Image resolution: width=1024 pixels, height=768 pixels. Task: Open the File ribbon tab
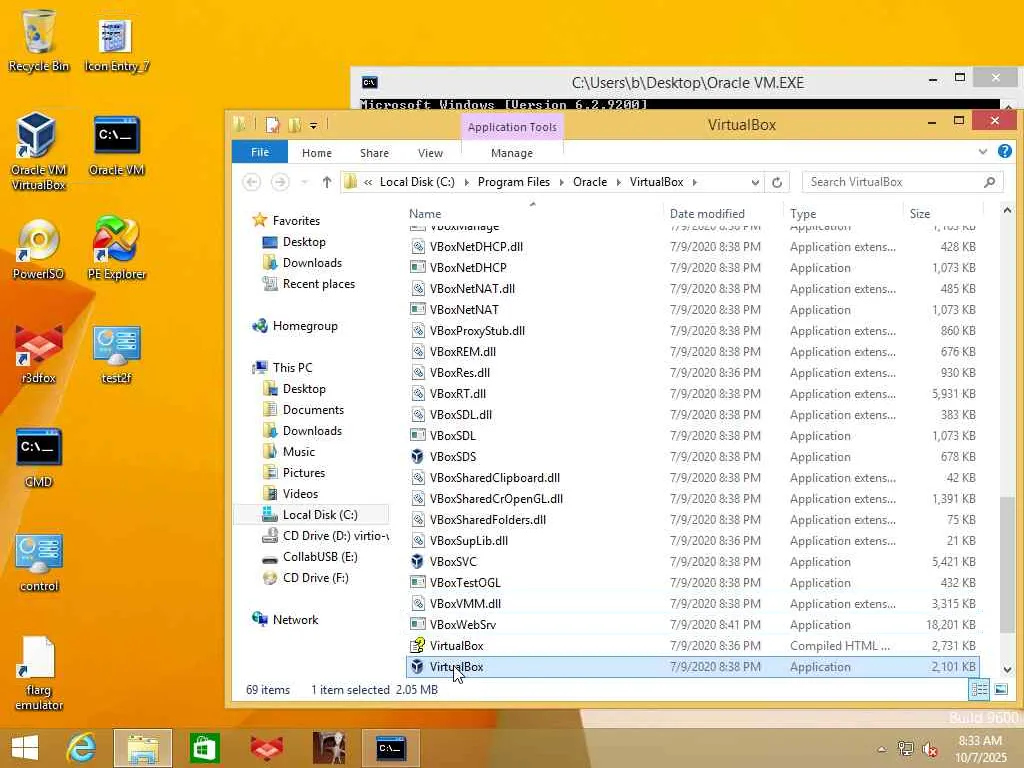click(x=260, y=152)
